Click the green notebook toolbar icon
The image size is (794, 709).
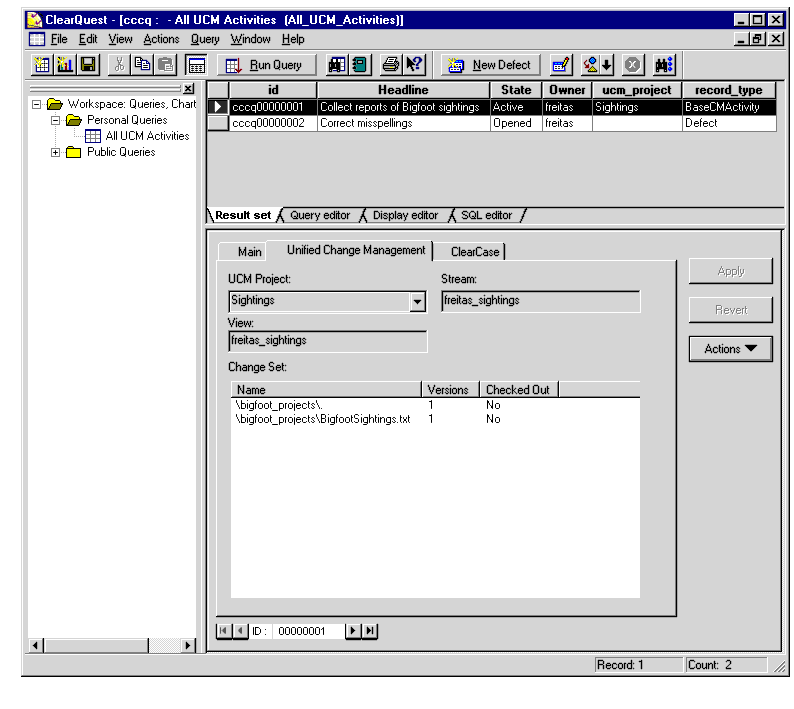click(x=360, y=65)
